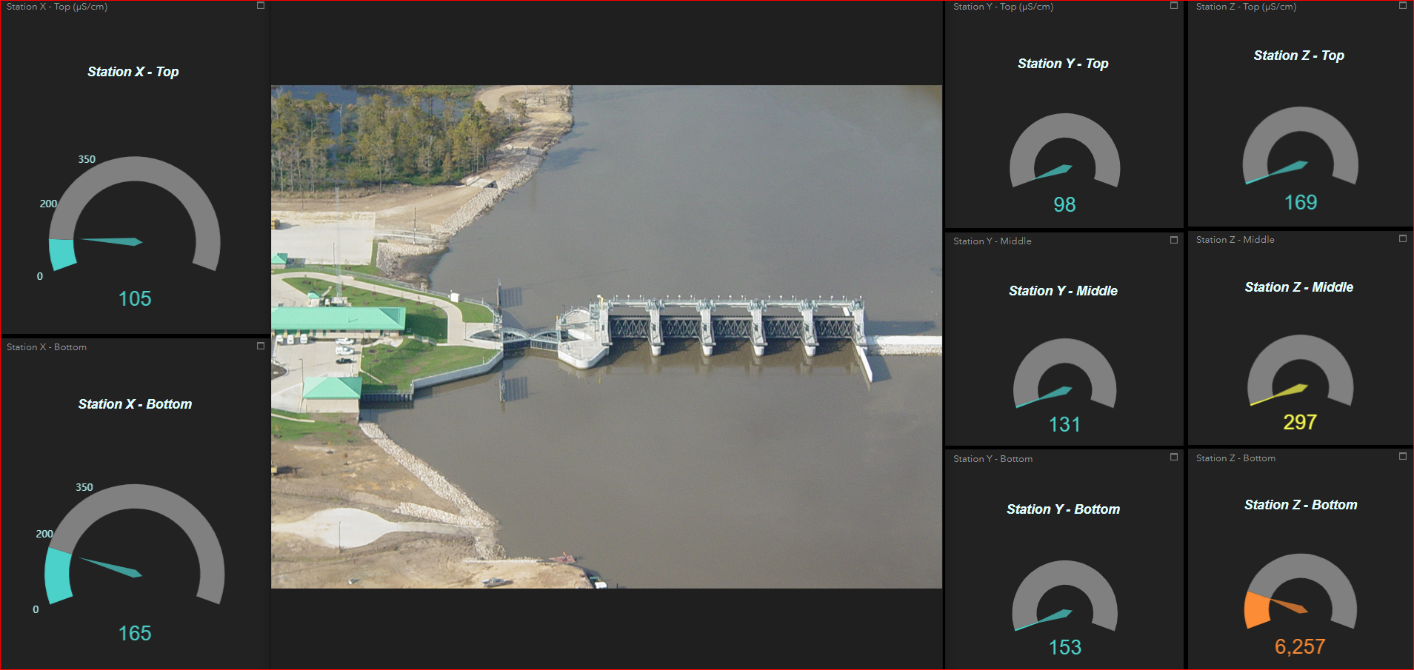This screenshot has width=1414, height=670.
Task: Click the Station X - Bottom gauge needle
Action: point(111,567)
